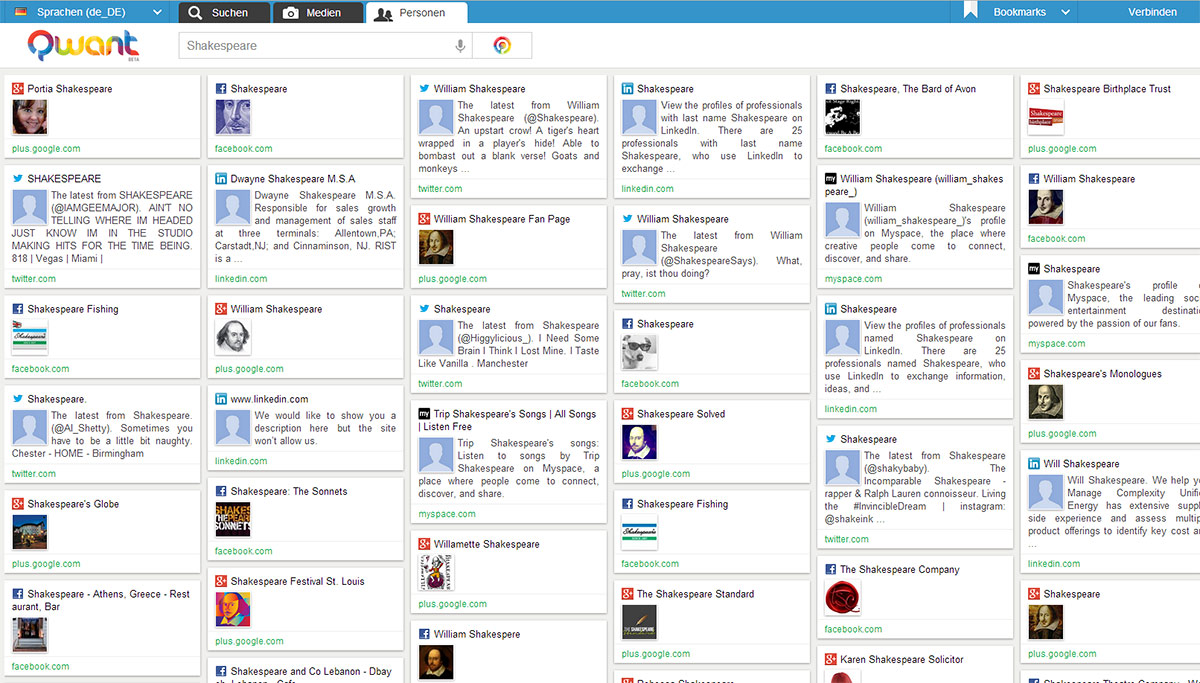Click the German flag icon
The width and height of the screenshot is (1200, 683).
pos(20,12)
